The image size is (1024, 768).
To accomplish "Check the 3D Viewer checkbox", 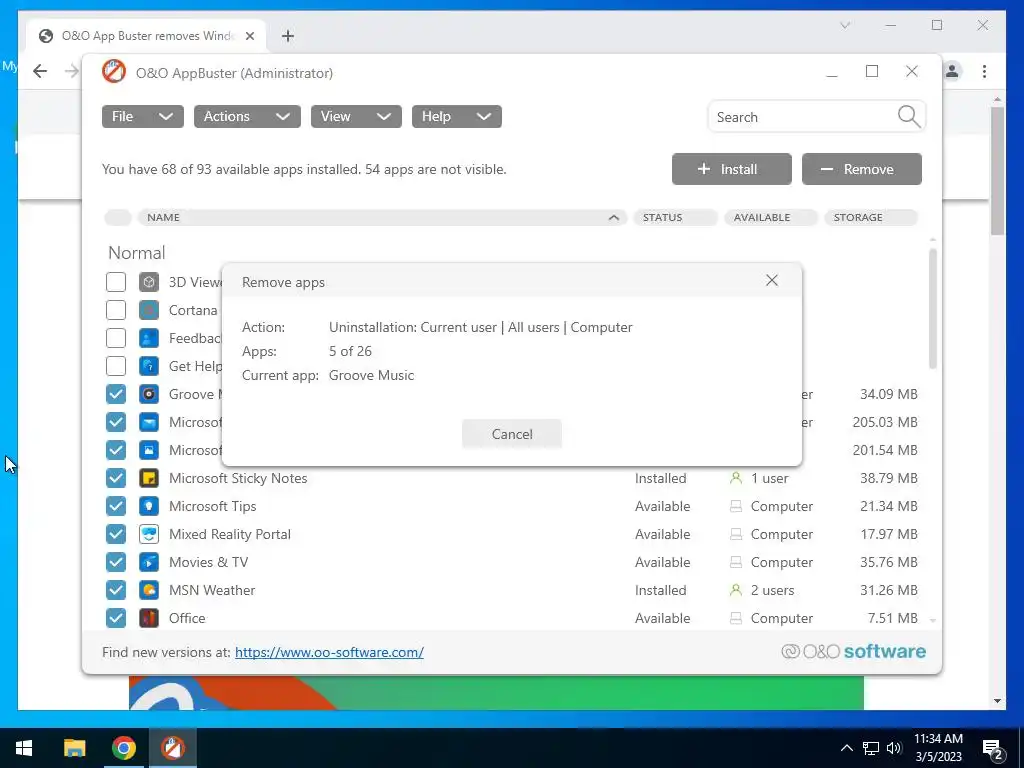I will pos(116,282).
